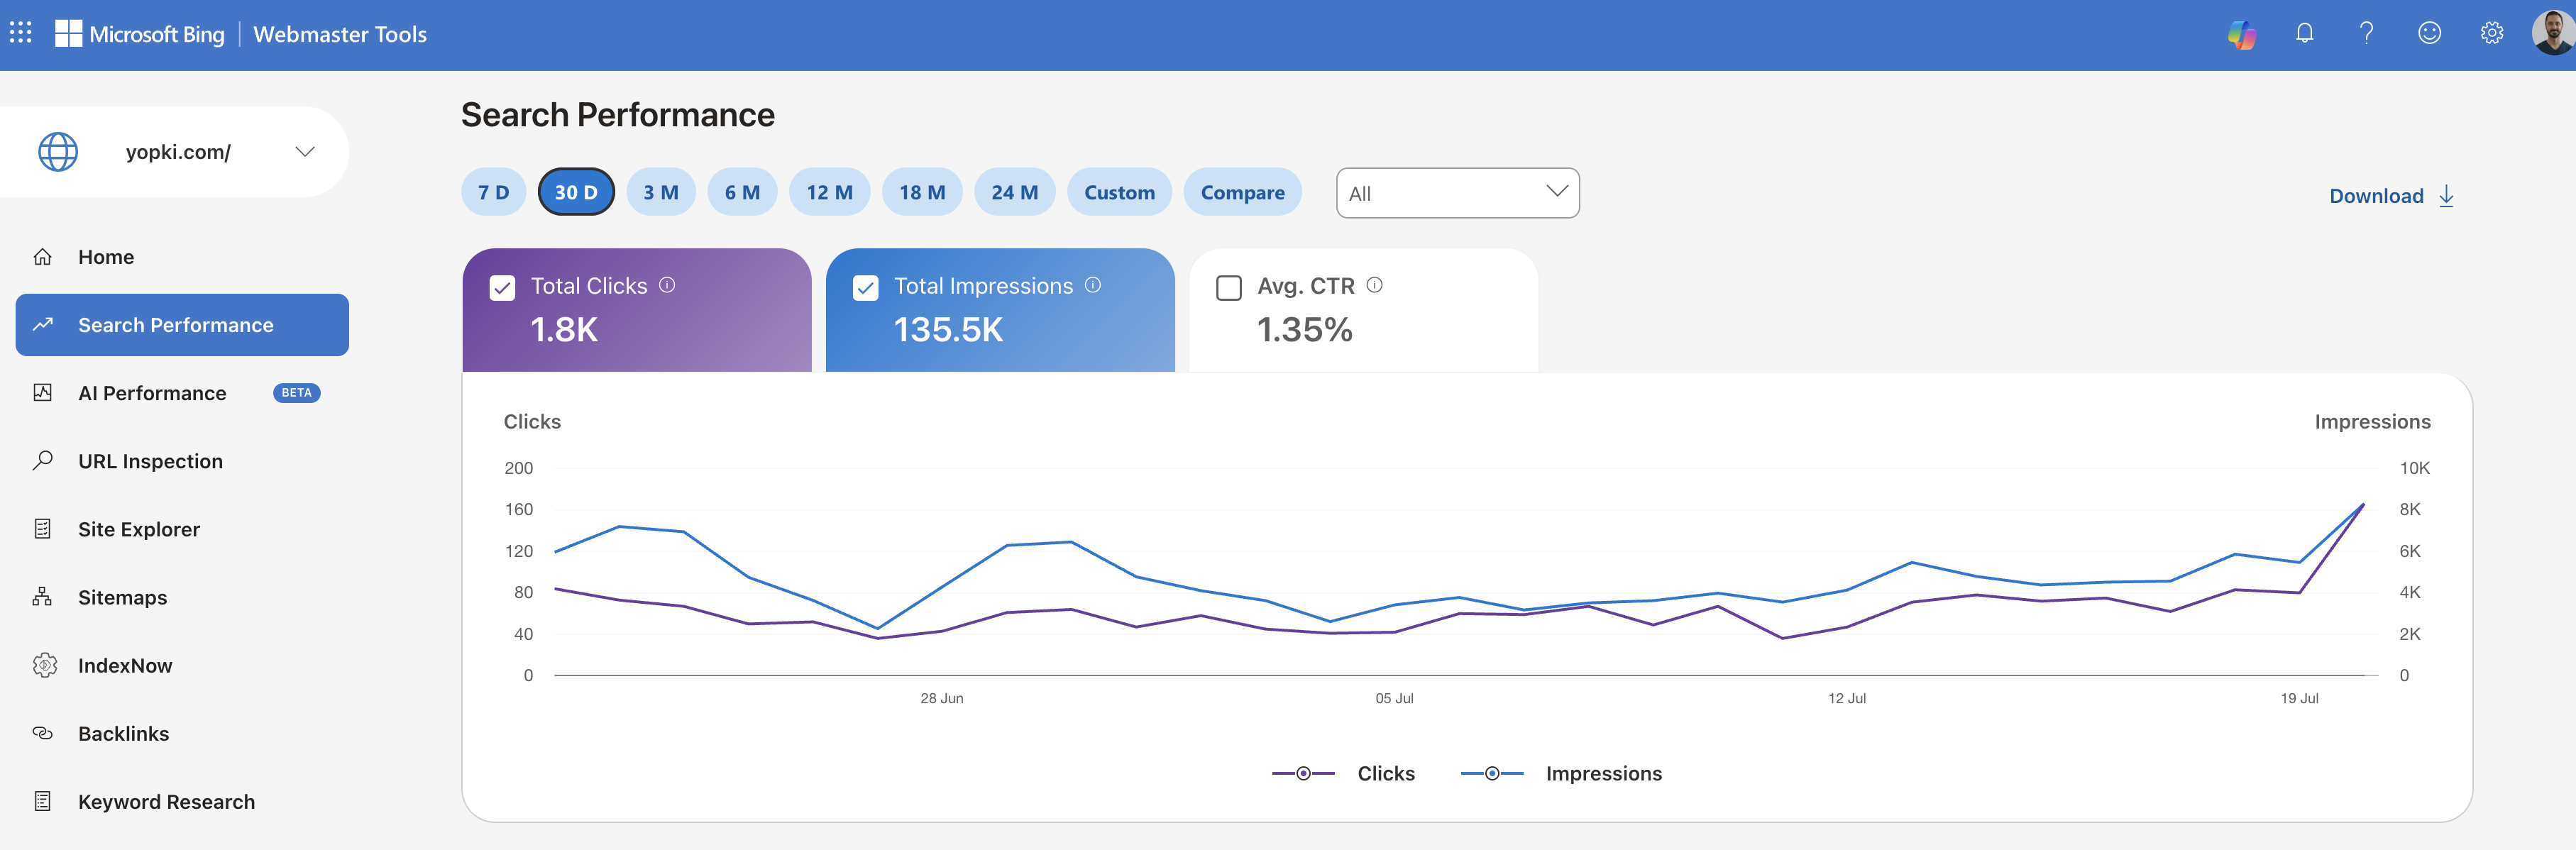The height and width of the screenshot is (850, 2576).
Task: Click the 28 Jun axis label
Action: pos(942,698)
